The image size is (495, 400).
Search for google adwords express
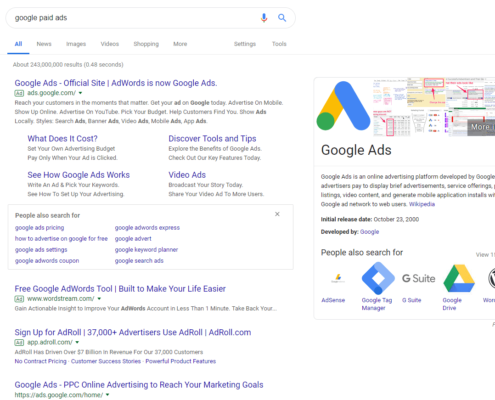[x=147, y=228]
